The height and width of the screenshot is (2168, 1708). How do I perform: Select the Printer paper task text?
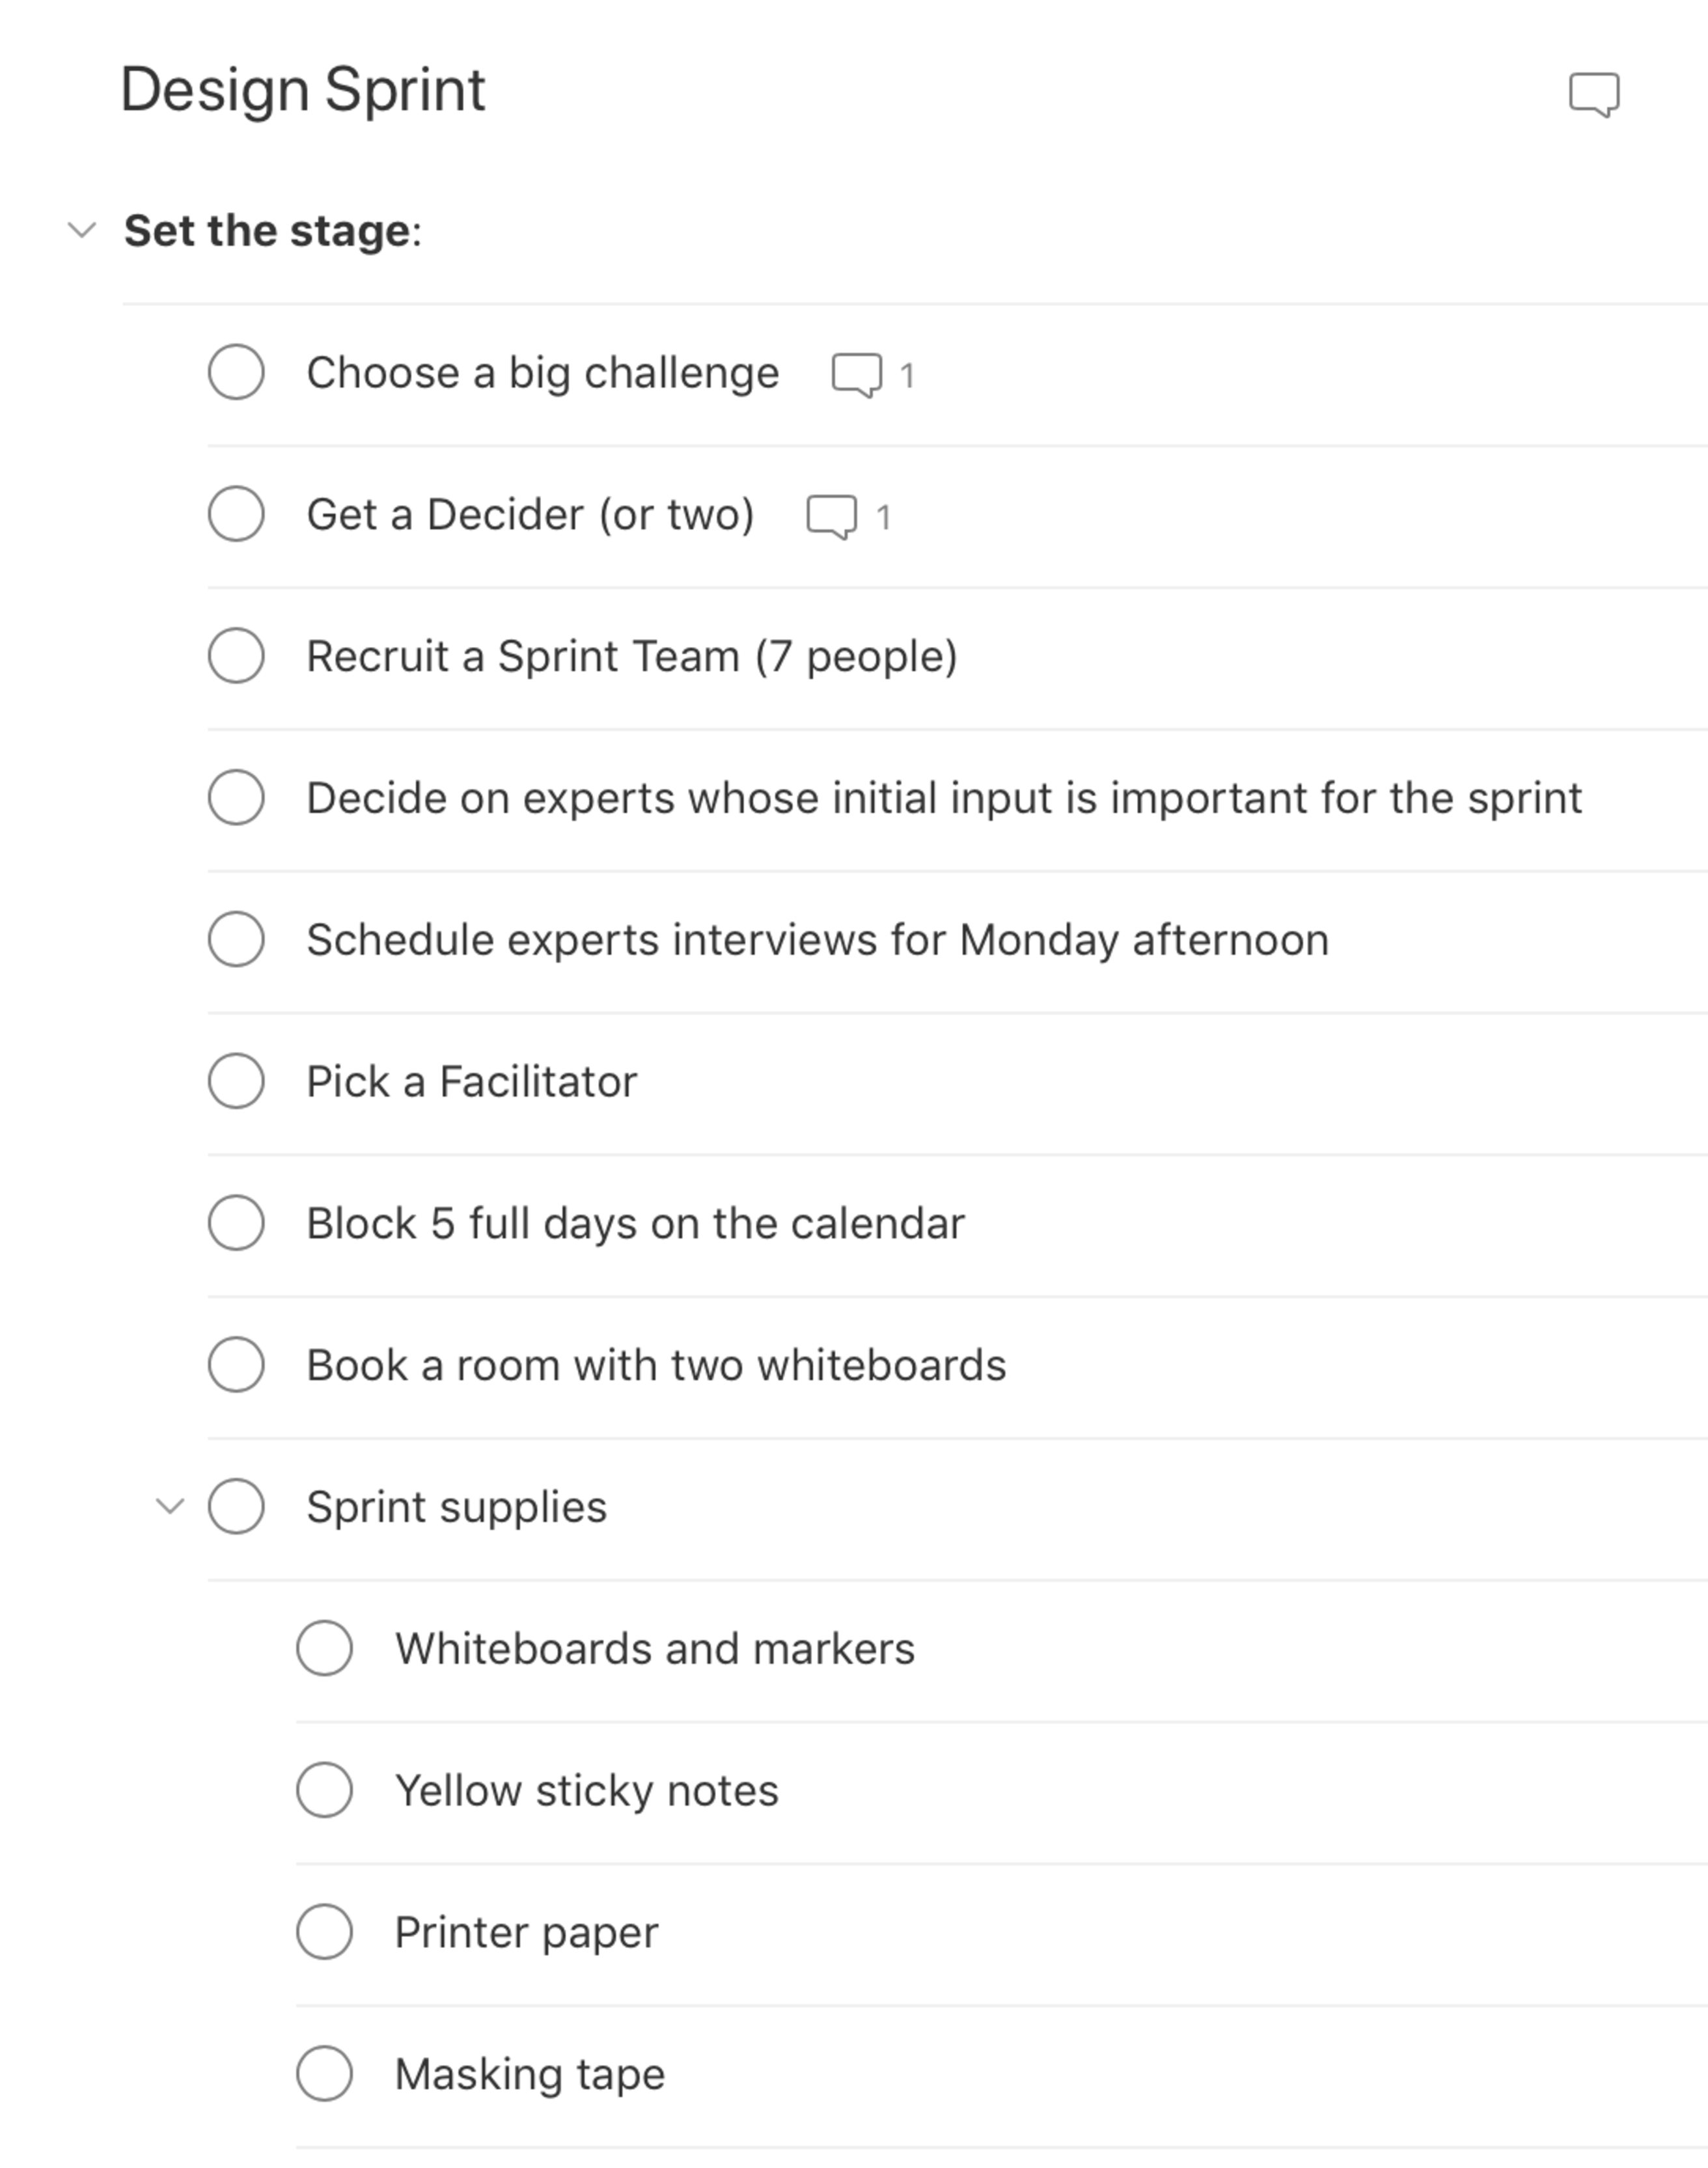(x=526, y=1932)
